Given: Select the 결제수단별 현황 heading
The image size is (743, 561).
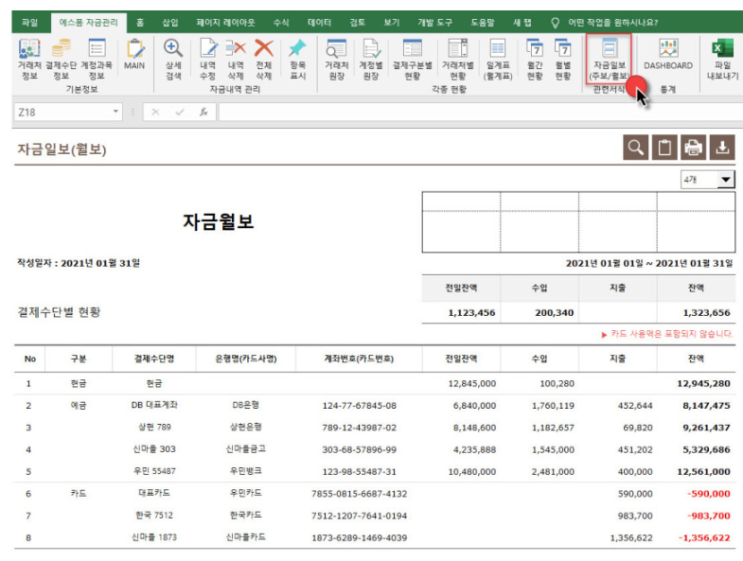Looking at the screenshot, I should click(59, 312).
